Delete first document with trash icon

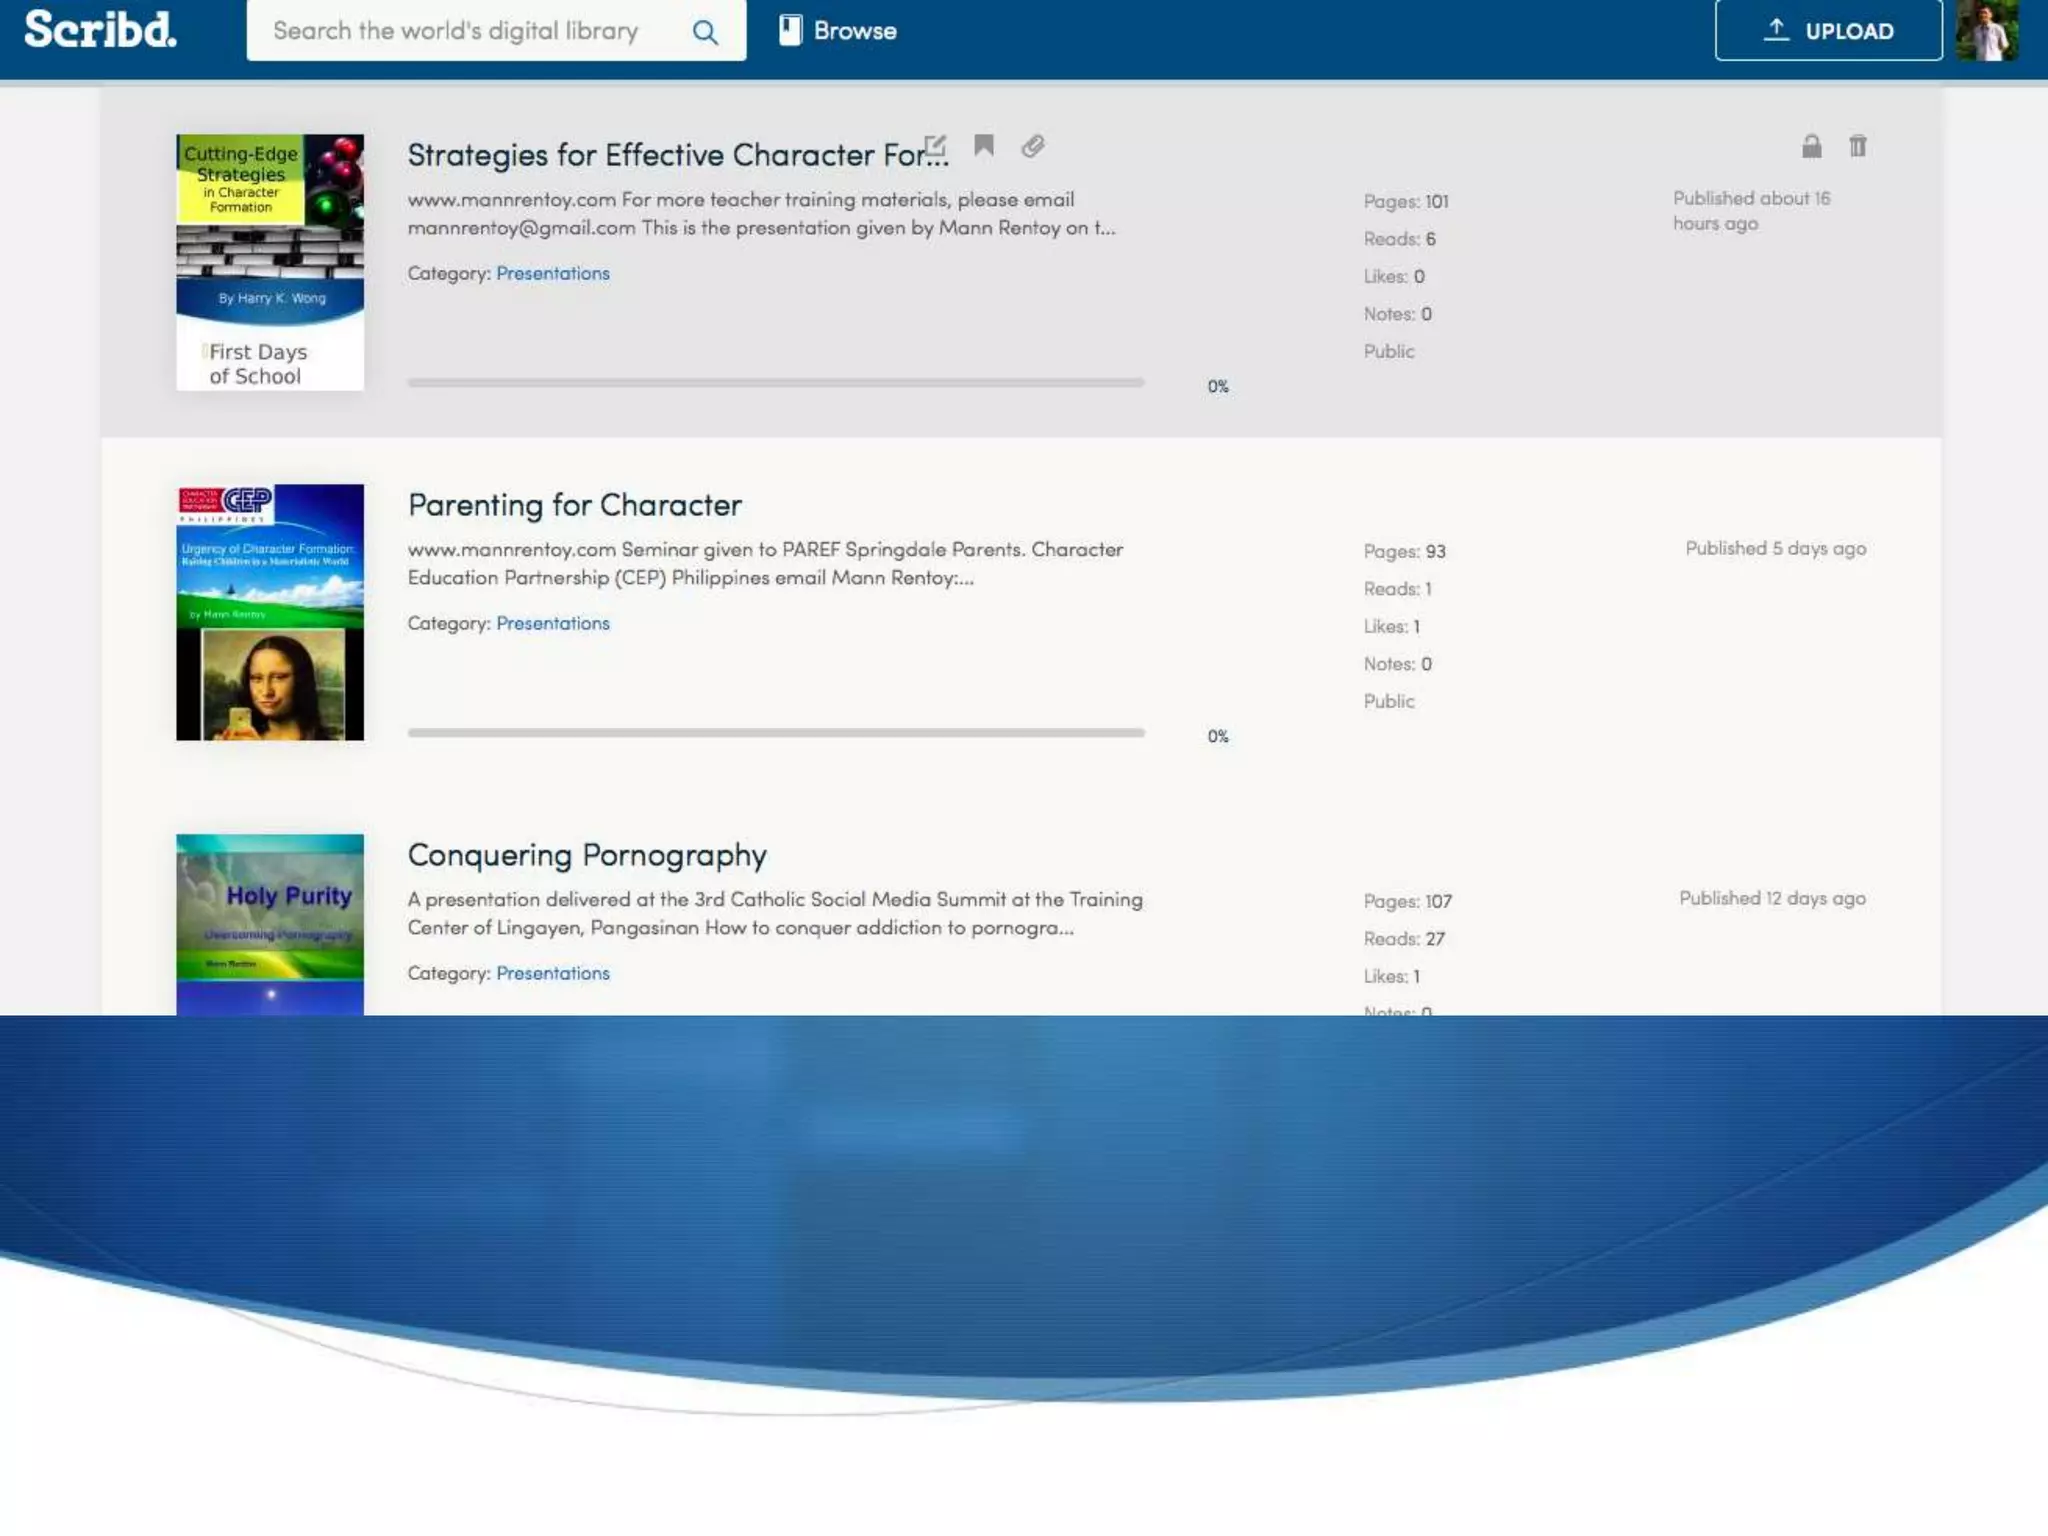(1857, 146)
